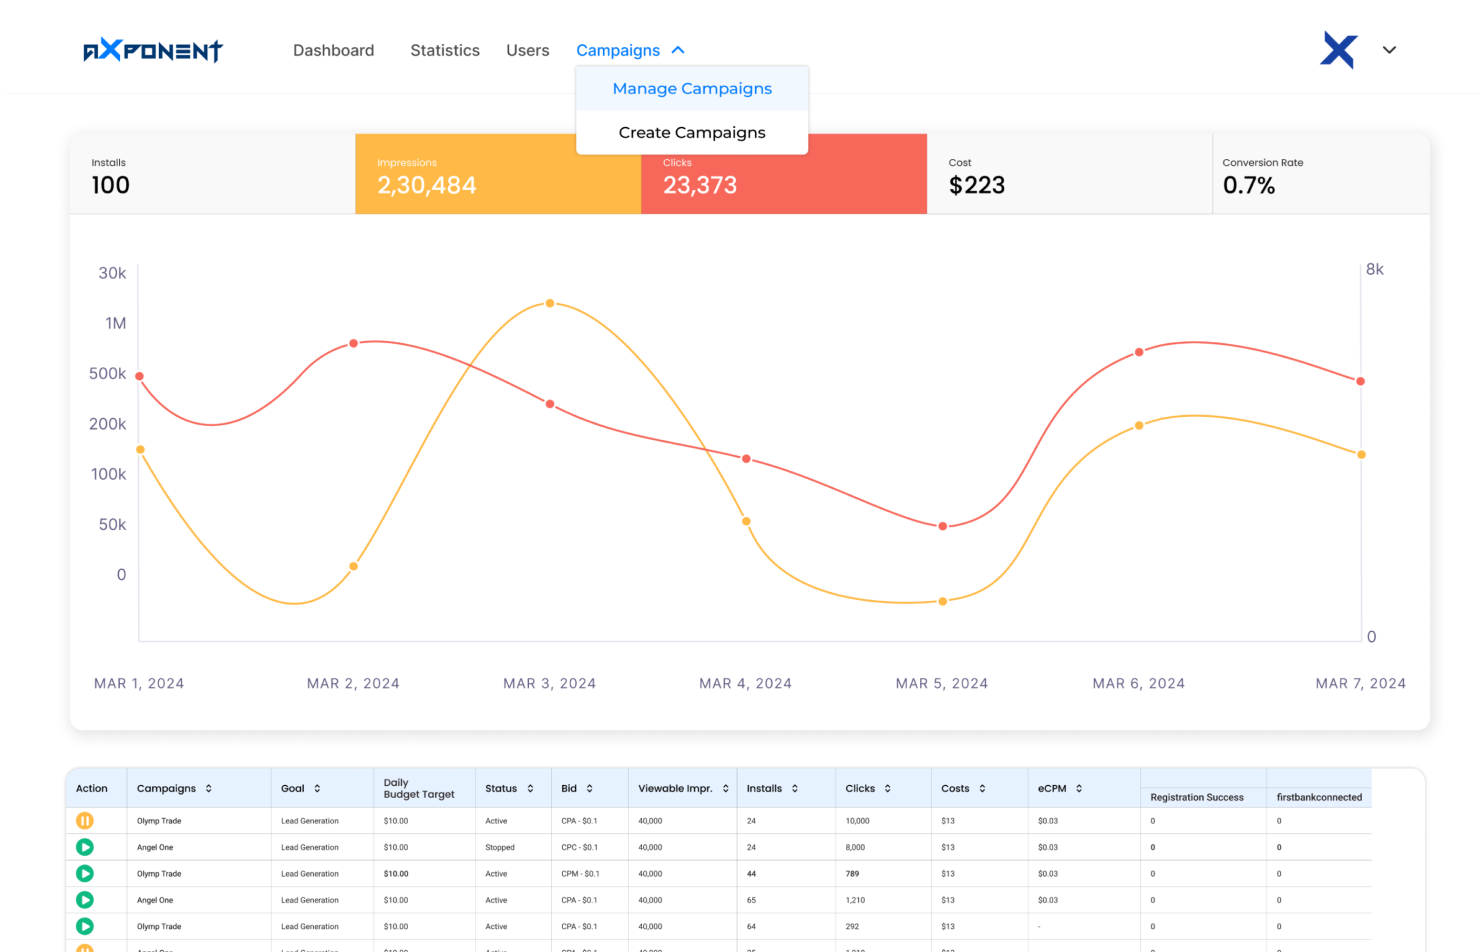The image size is (1483, 952).
Task: Choose Create Campaigns from the dropdown
Action: point(692,133)
